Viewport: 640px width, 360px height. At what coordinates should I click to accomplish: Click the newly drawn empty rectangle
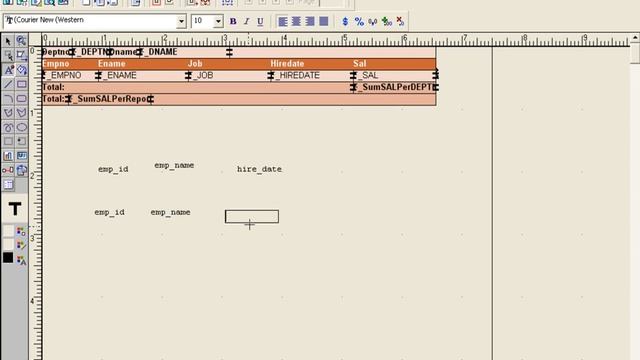click(x=252, y=217)
